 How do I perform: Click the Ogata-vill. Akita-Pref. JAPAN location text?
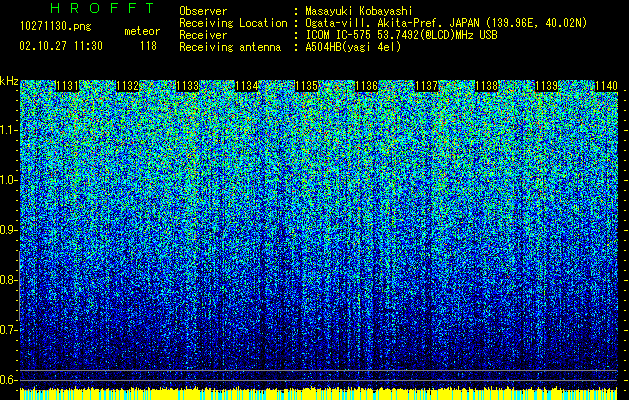tap(446, 23)
